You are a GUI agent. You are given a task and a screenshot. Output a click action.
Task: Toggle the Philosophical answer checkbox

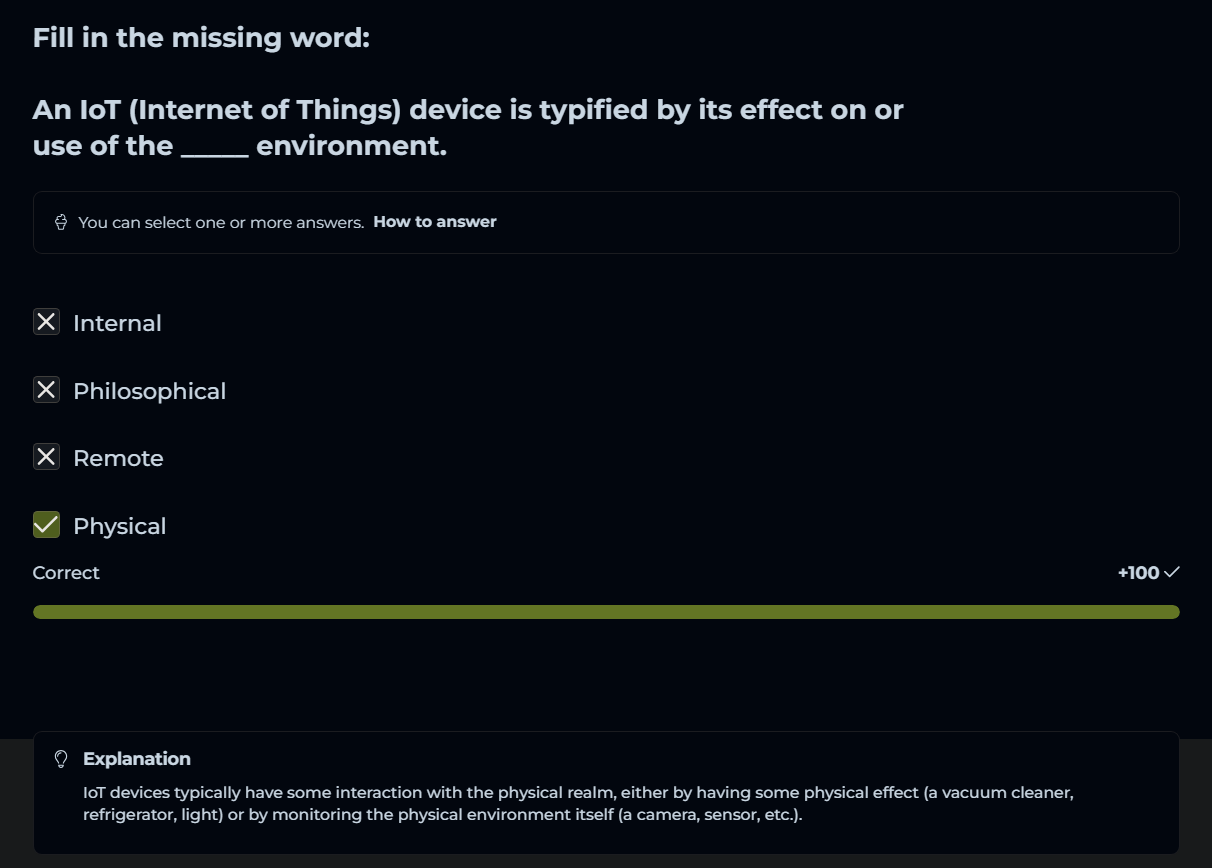(x=46, y=390)
